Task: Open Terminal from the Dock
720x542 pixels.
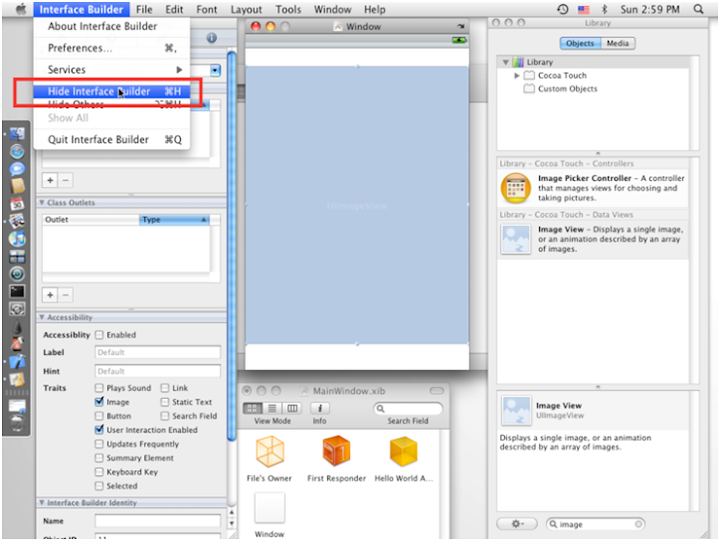Action: pos(17,291)
